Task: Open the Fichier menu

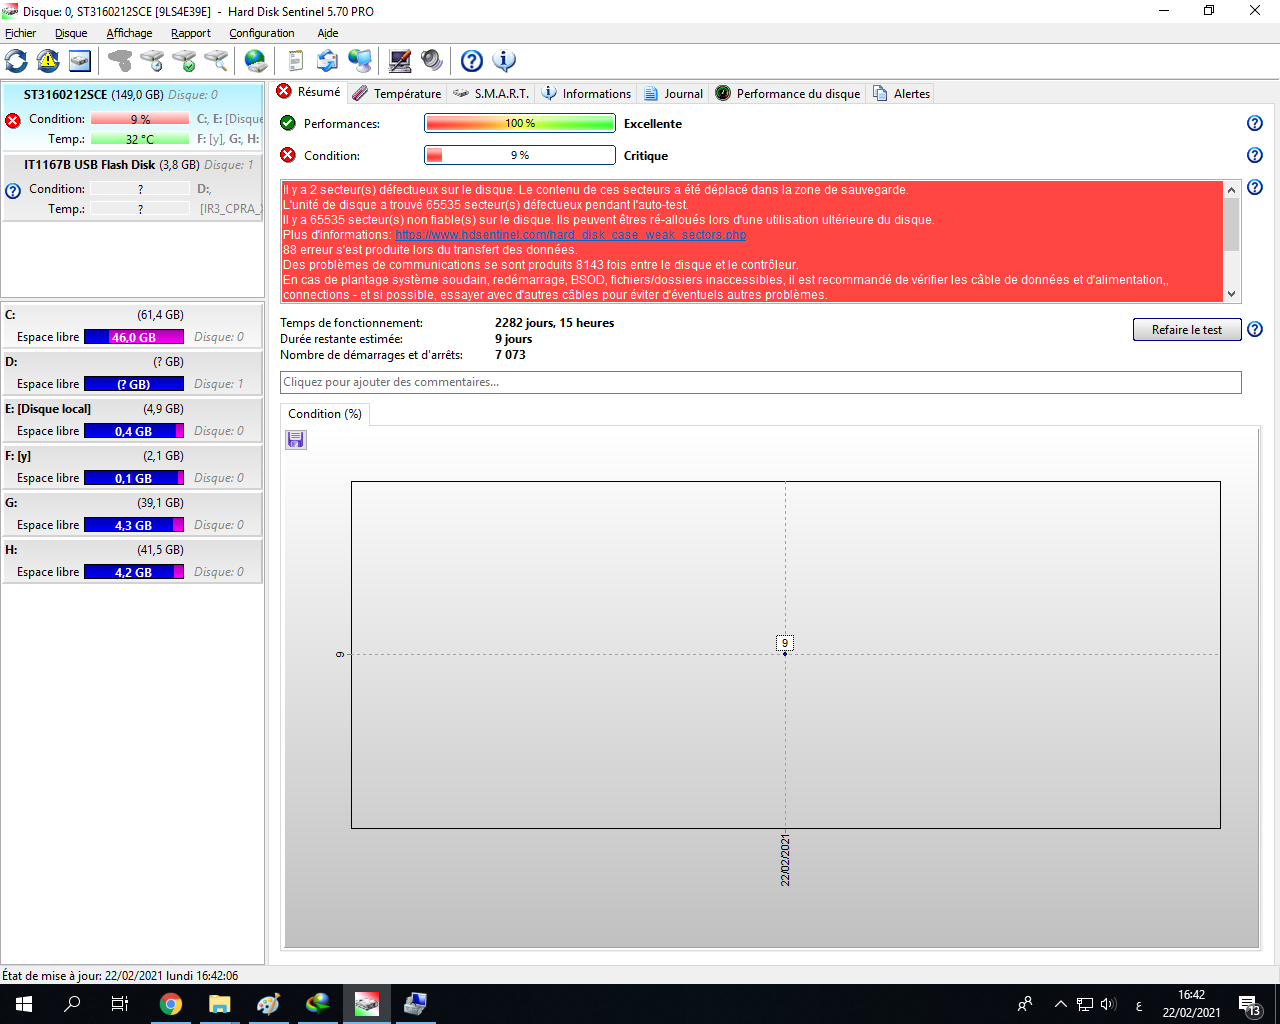Action: coord(20,33)
